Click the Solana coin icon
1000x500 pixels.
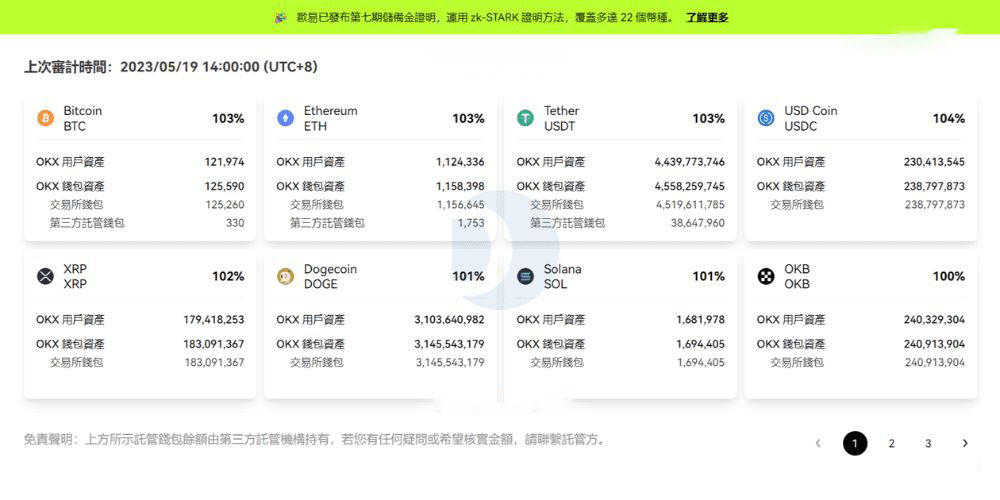[526, 277]
